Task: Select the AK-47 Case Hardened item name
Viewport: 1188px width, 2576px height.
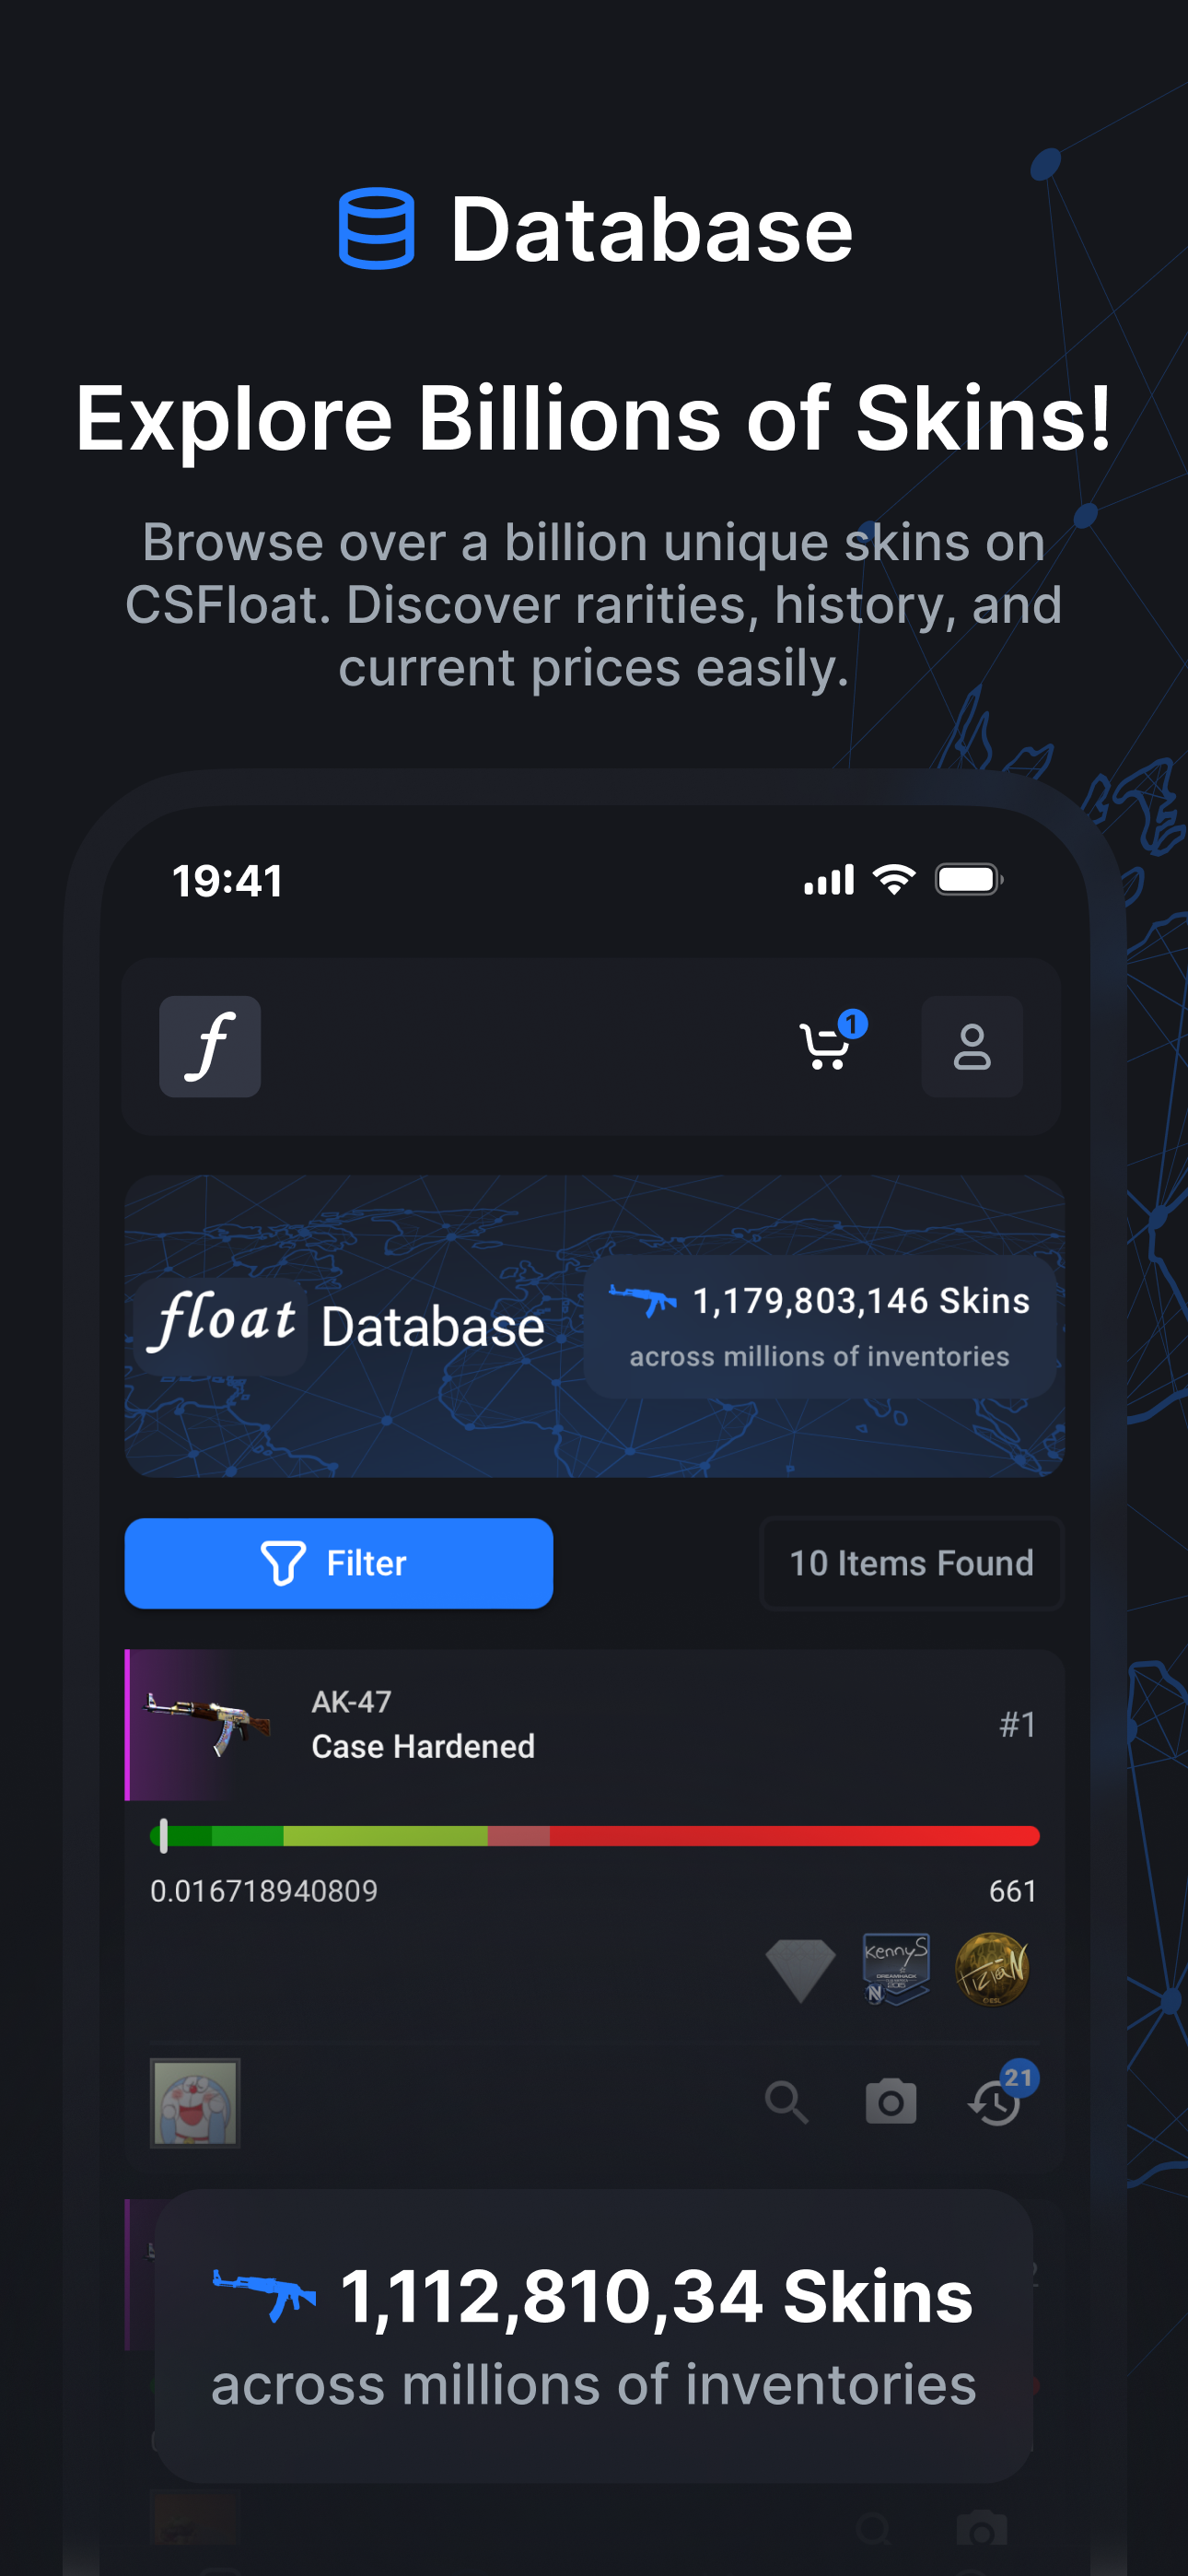Action: [423, 1724]
